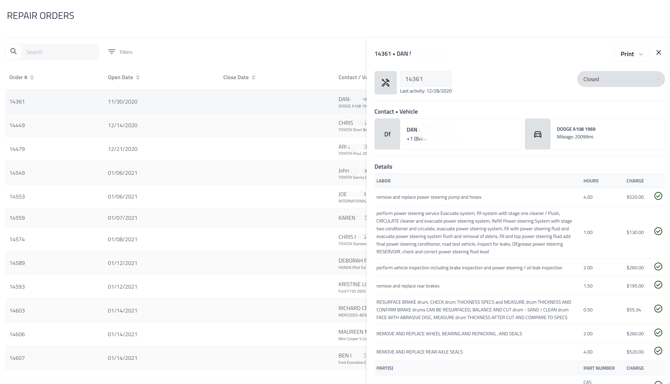
Task: Click the car vehicle icon
Action: pyautogui.click(x=538, y=134)
